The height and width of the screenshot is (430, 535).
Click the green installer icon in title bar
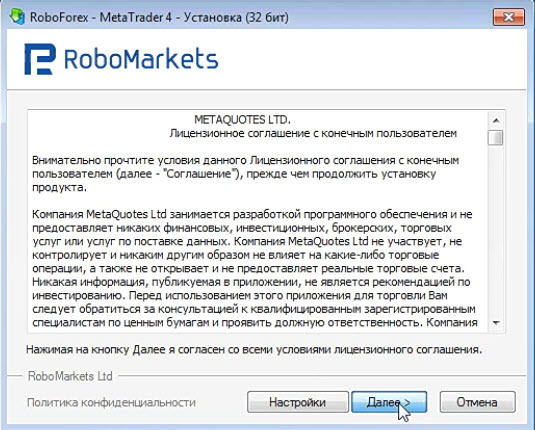pos(17,16)
